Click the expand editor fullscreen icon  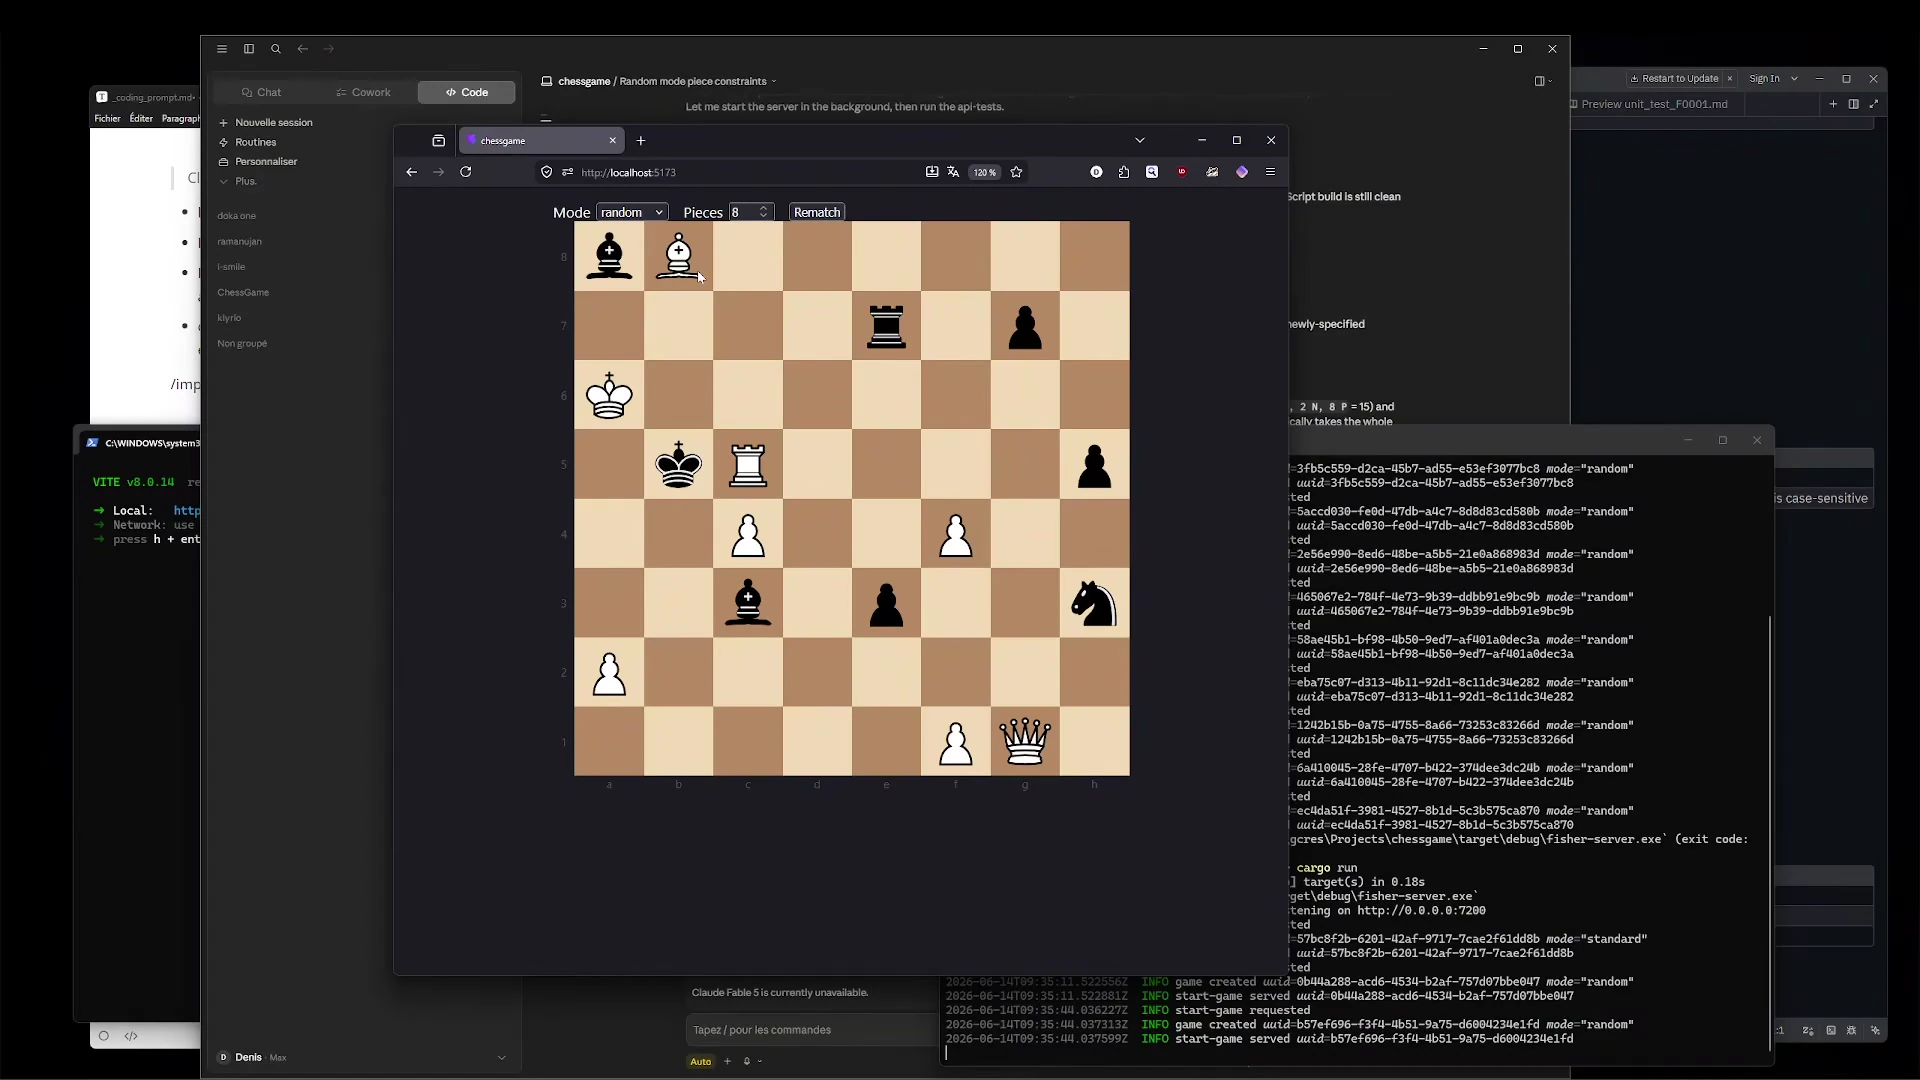tap(1873, 104)
